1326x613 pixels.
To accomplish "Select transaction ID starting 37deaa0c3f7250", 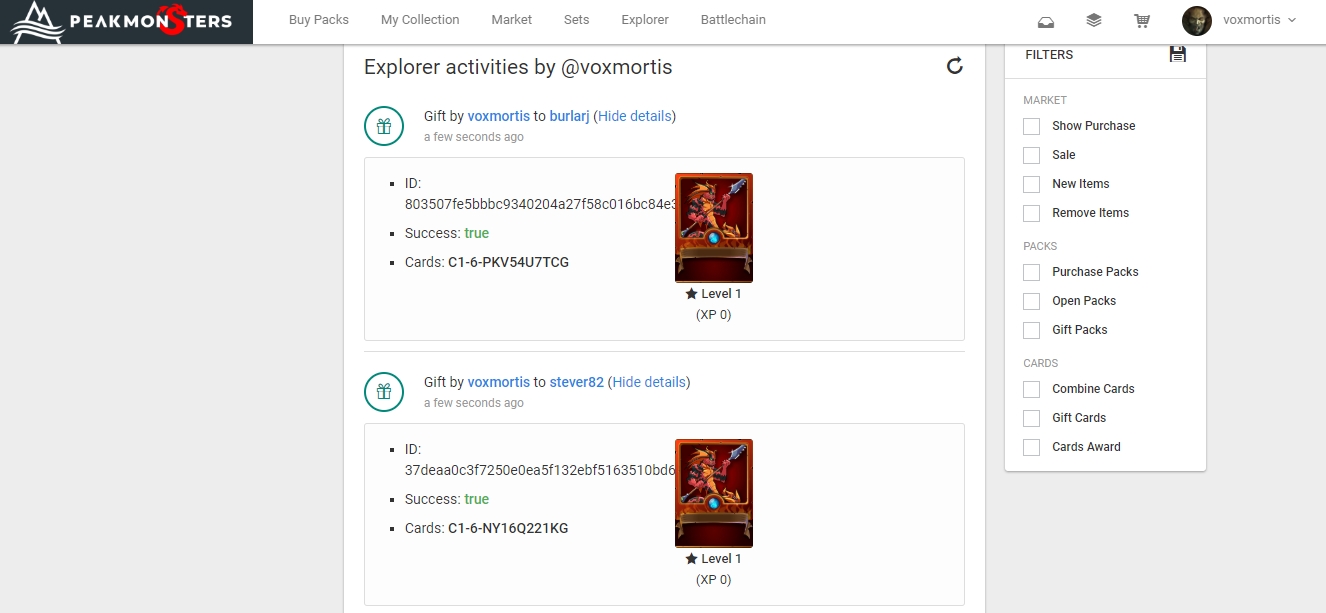I will (x=540, y=470).
